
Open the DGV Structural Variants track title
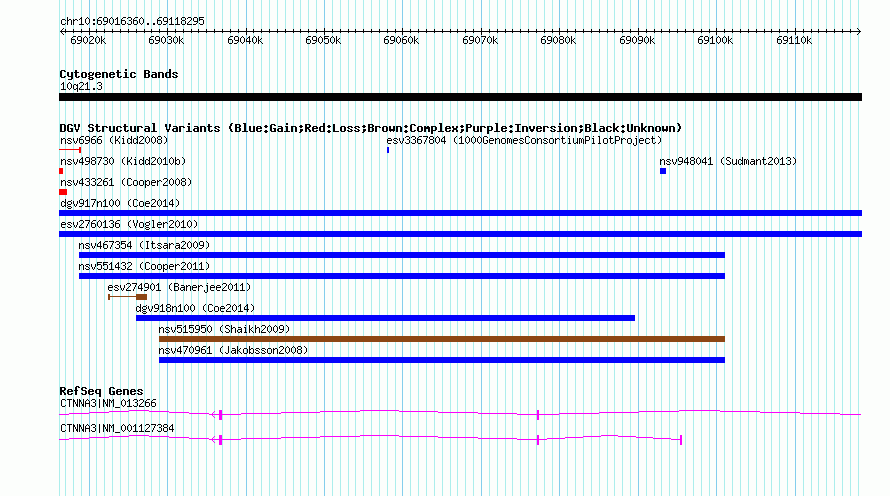click(x=371, y=128)
